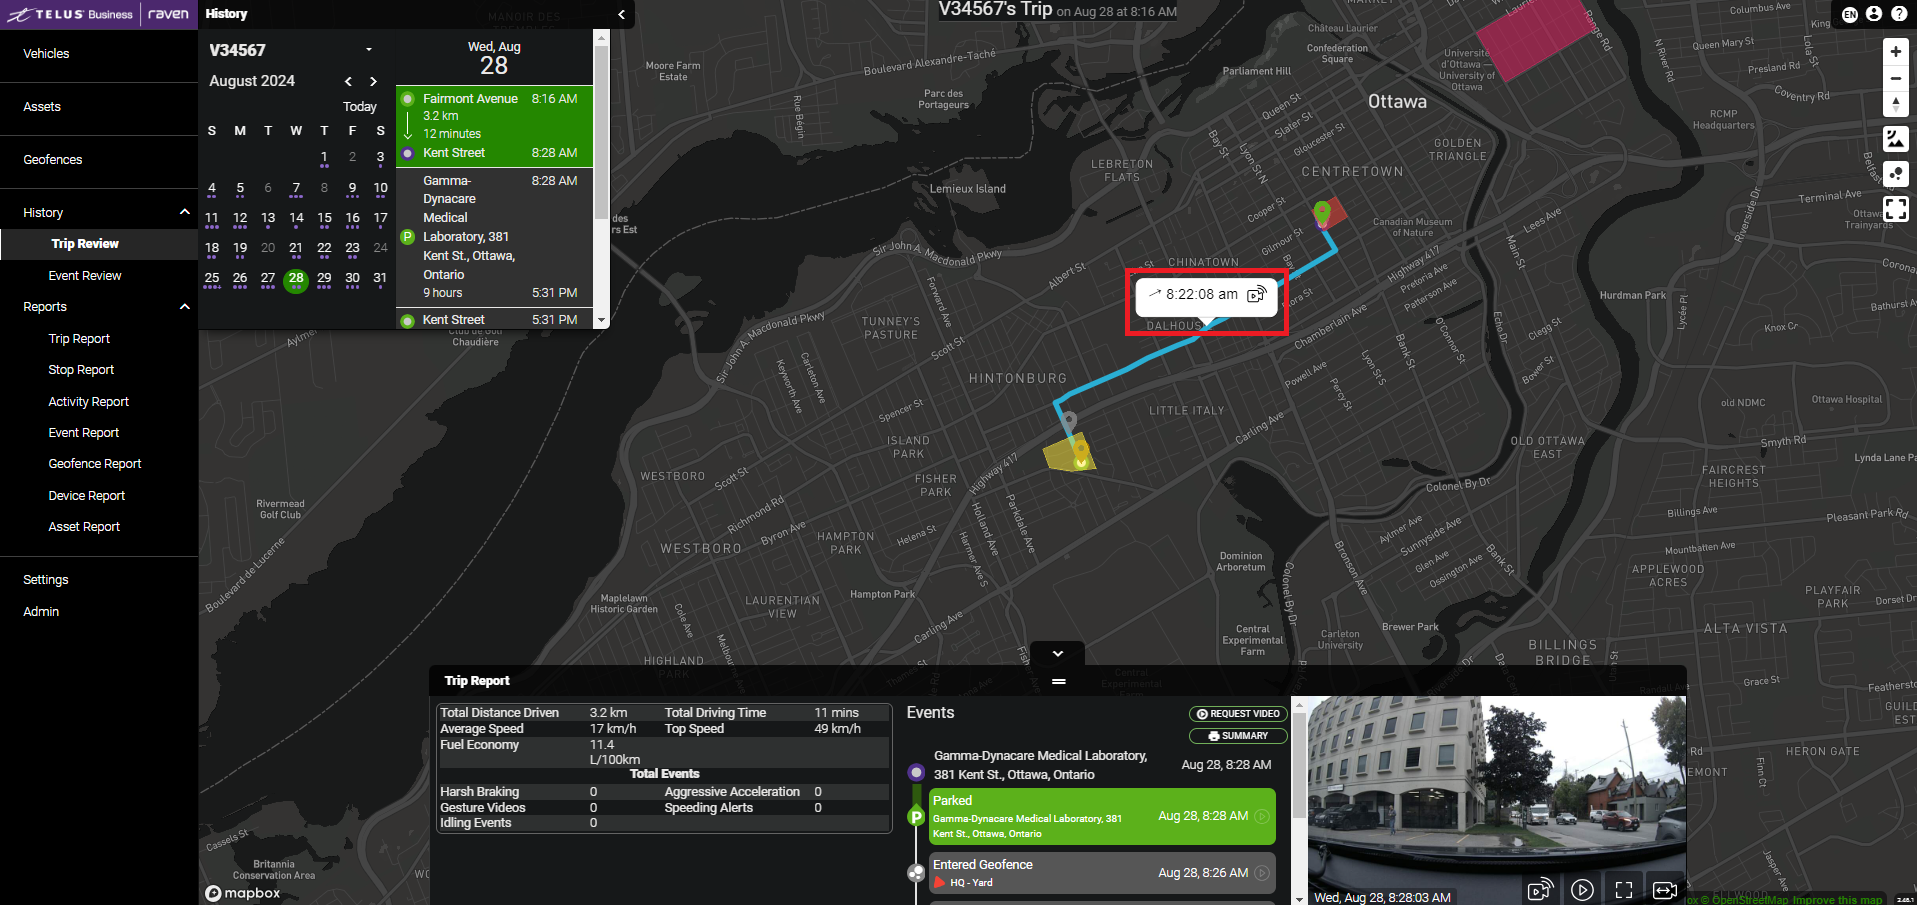Select Gamma-Dynacare 9 hours parked entry
1917x905 pixels.
tap(495, 237)
